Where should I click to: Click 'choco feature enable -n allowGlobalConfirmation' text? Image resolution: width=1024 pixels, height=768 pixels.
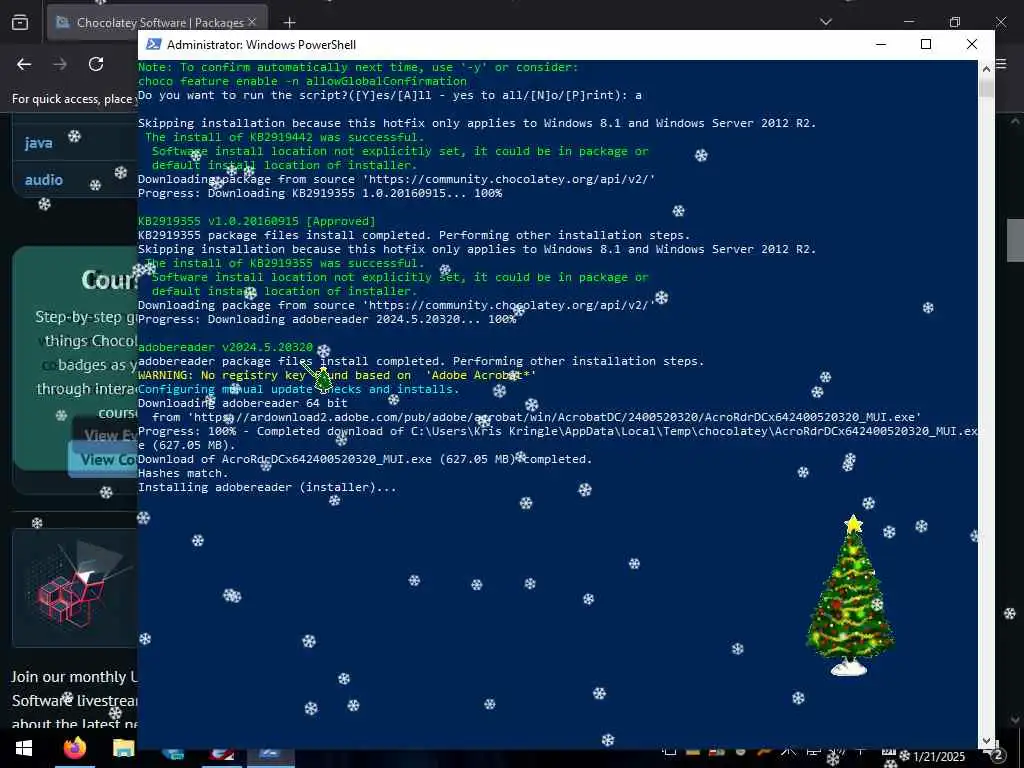pos(302,81)
